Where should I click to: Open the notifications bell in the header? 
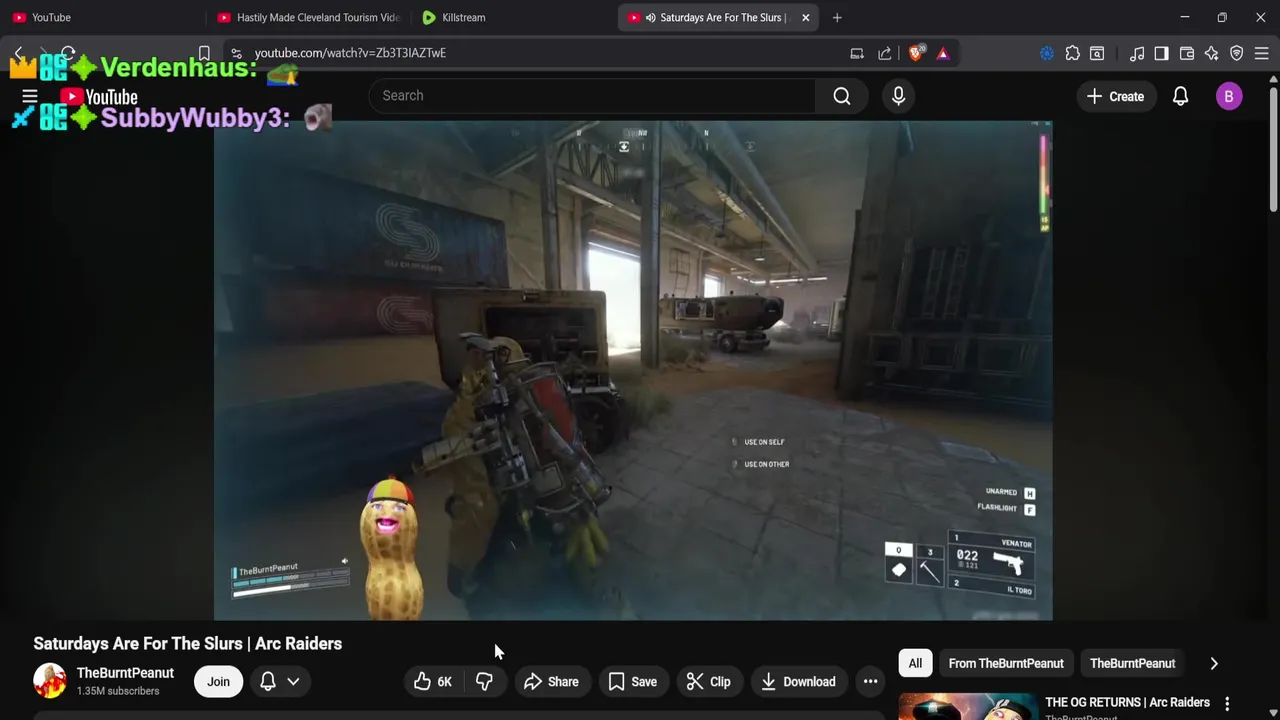click(1180, 96)
